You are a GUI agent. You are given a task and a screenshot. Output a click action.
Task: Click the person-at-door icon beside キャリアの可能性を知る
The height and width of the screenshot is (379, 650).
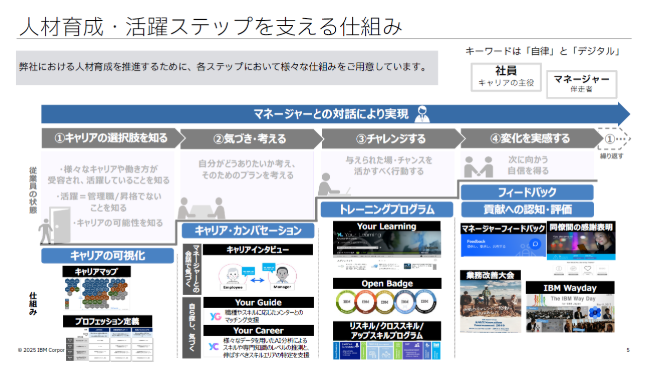pos(54,225)
